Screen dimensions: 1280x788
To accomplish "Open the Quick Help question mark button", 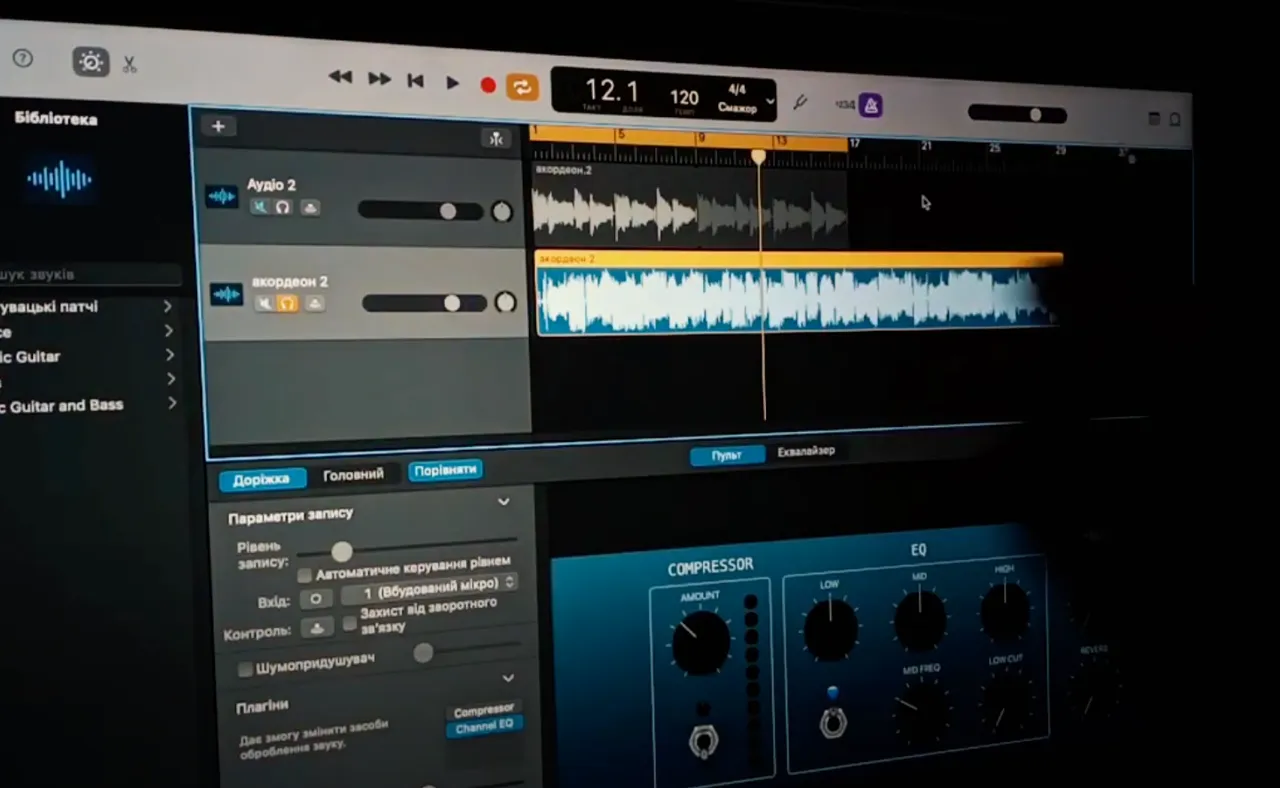I will (22, 58).
